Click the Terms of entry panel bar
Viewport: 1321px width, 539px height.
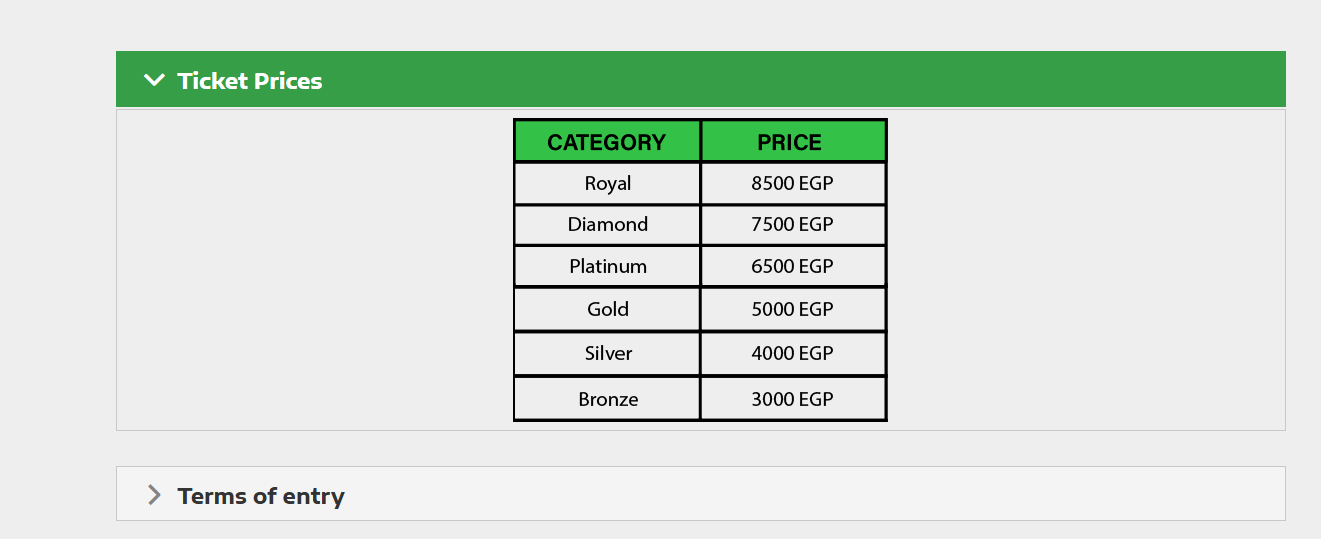[700, 494]
